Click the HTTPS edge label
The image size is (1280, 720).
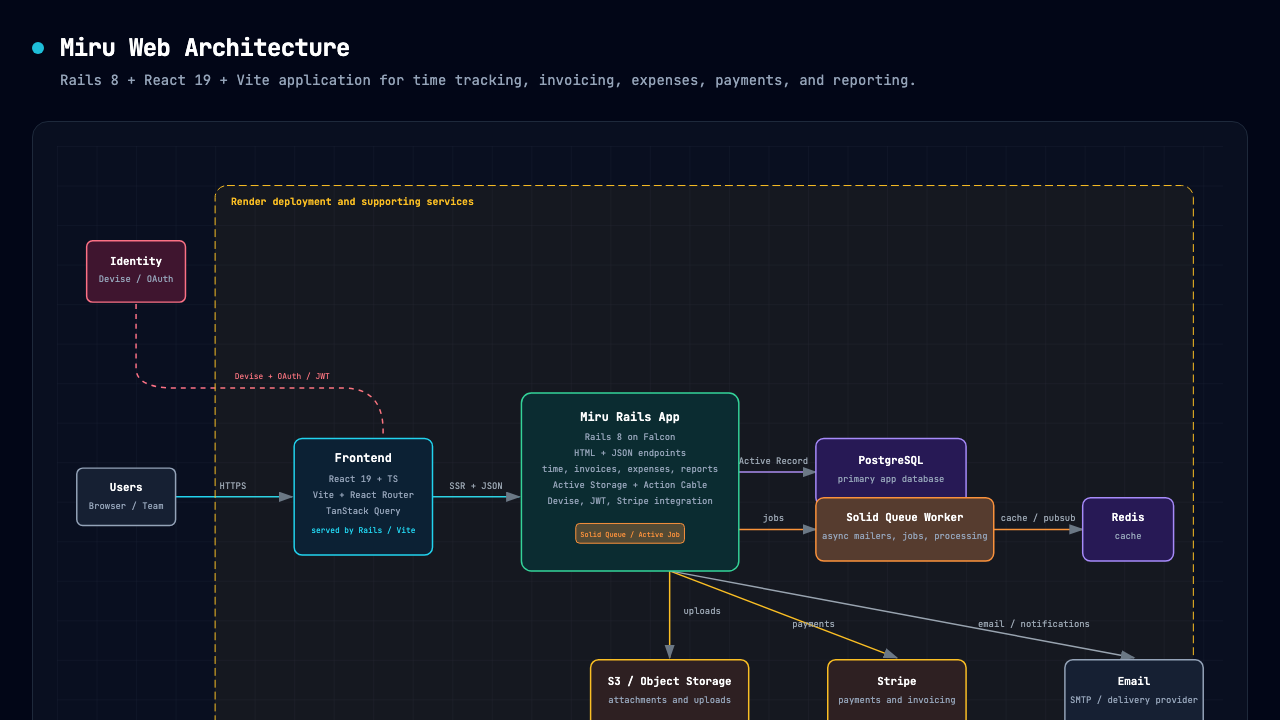(234, 486)
